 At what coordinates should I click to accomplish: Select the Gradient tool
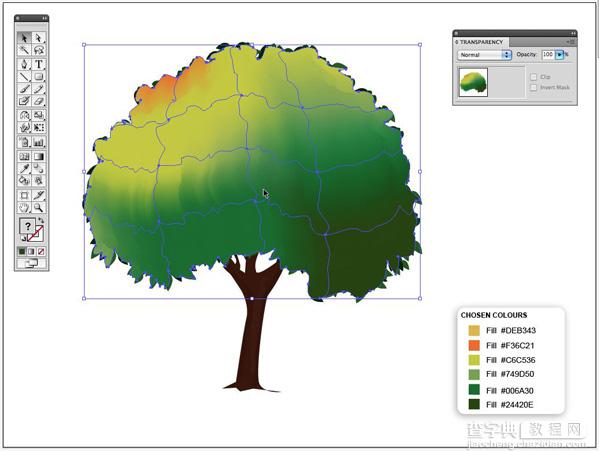(x=39, y=156)
